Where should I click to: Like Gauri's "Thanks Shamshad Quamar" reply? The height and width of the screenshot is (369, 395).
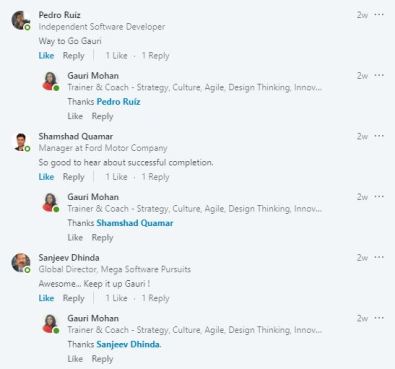75,238
